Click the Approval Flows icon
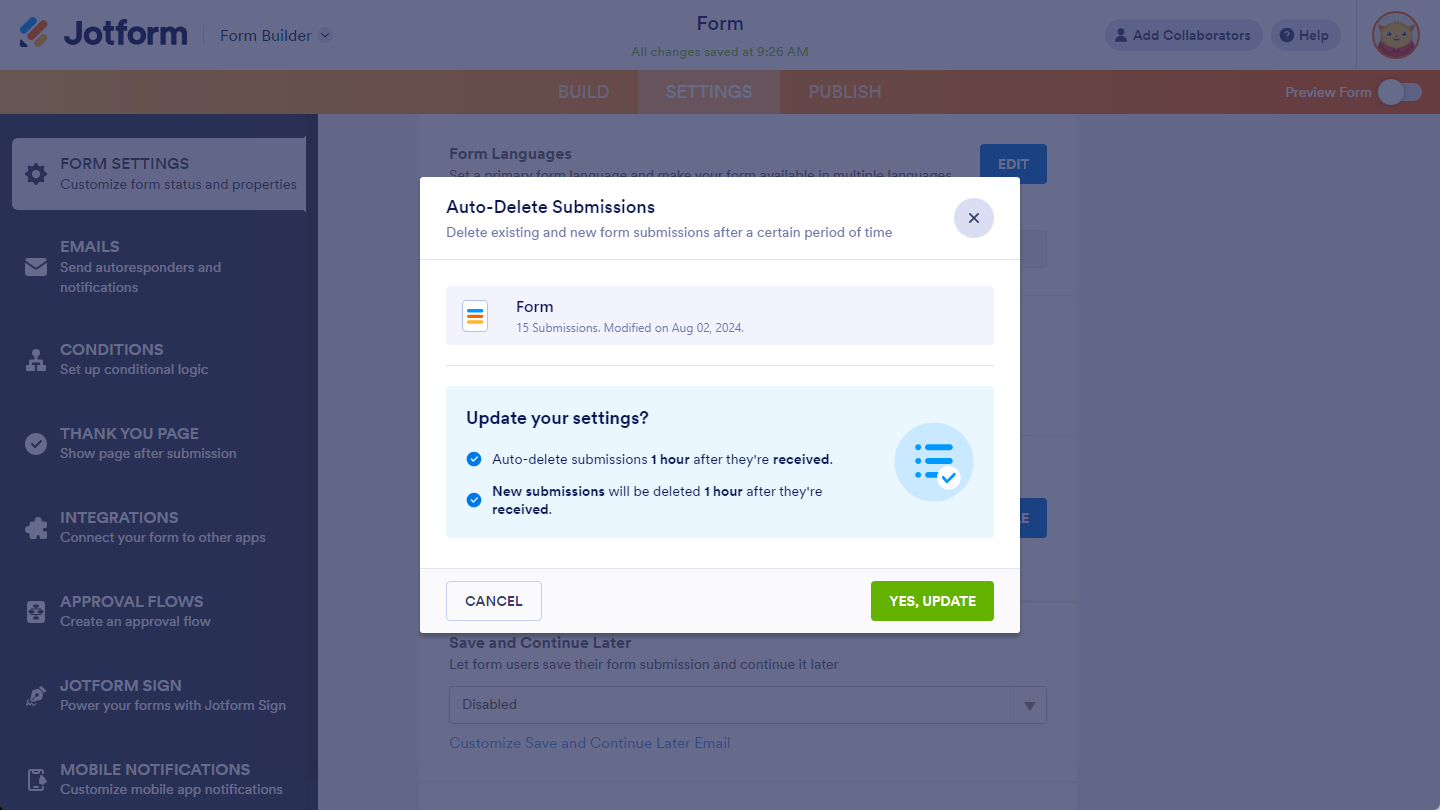 click(36, 612)
